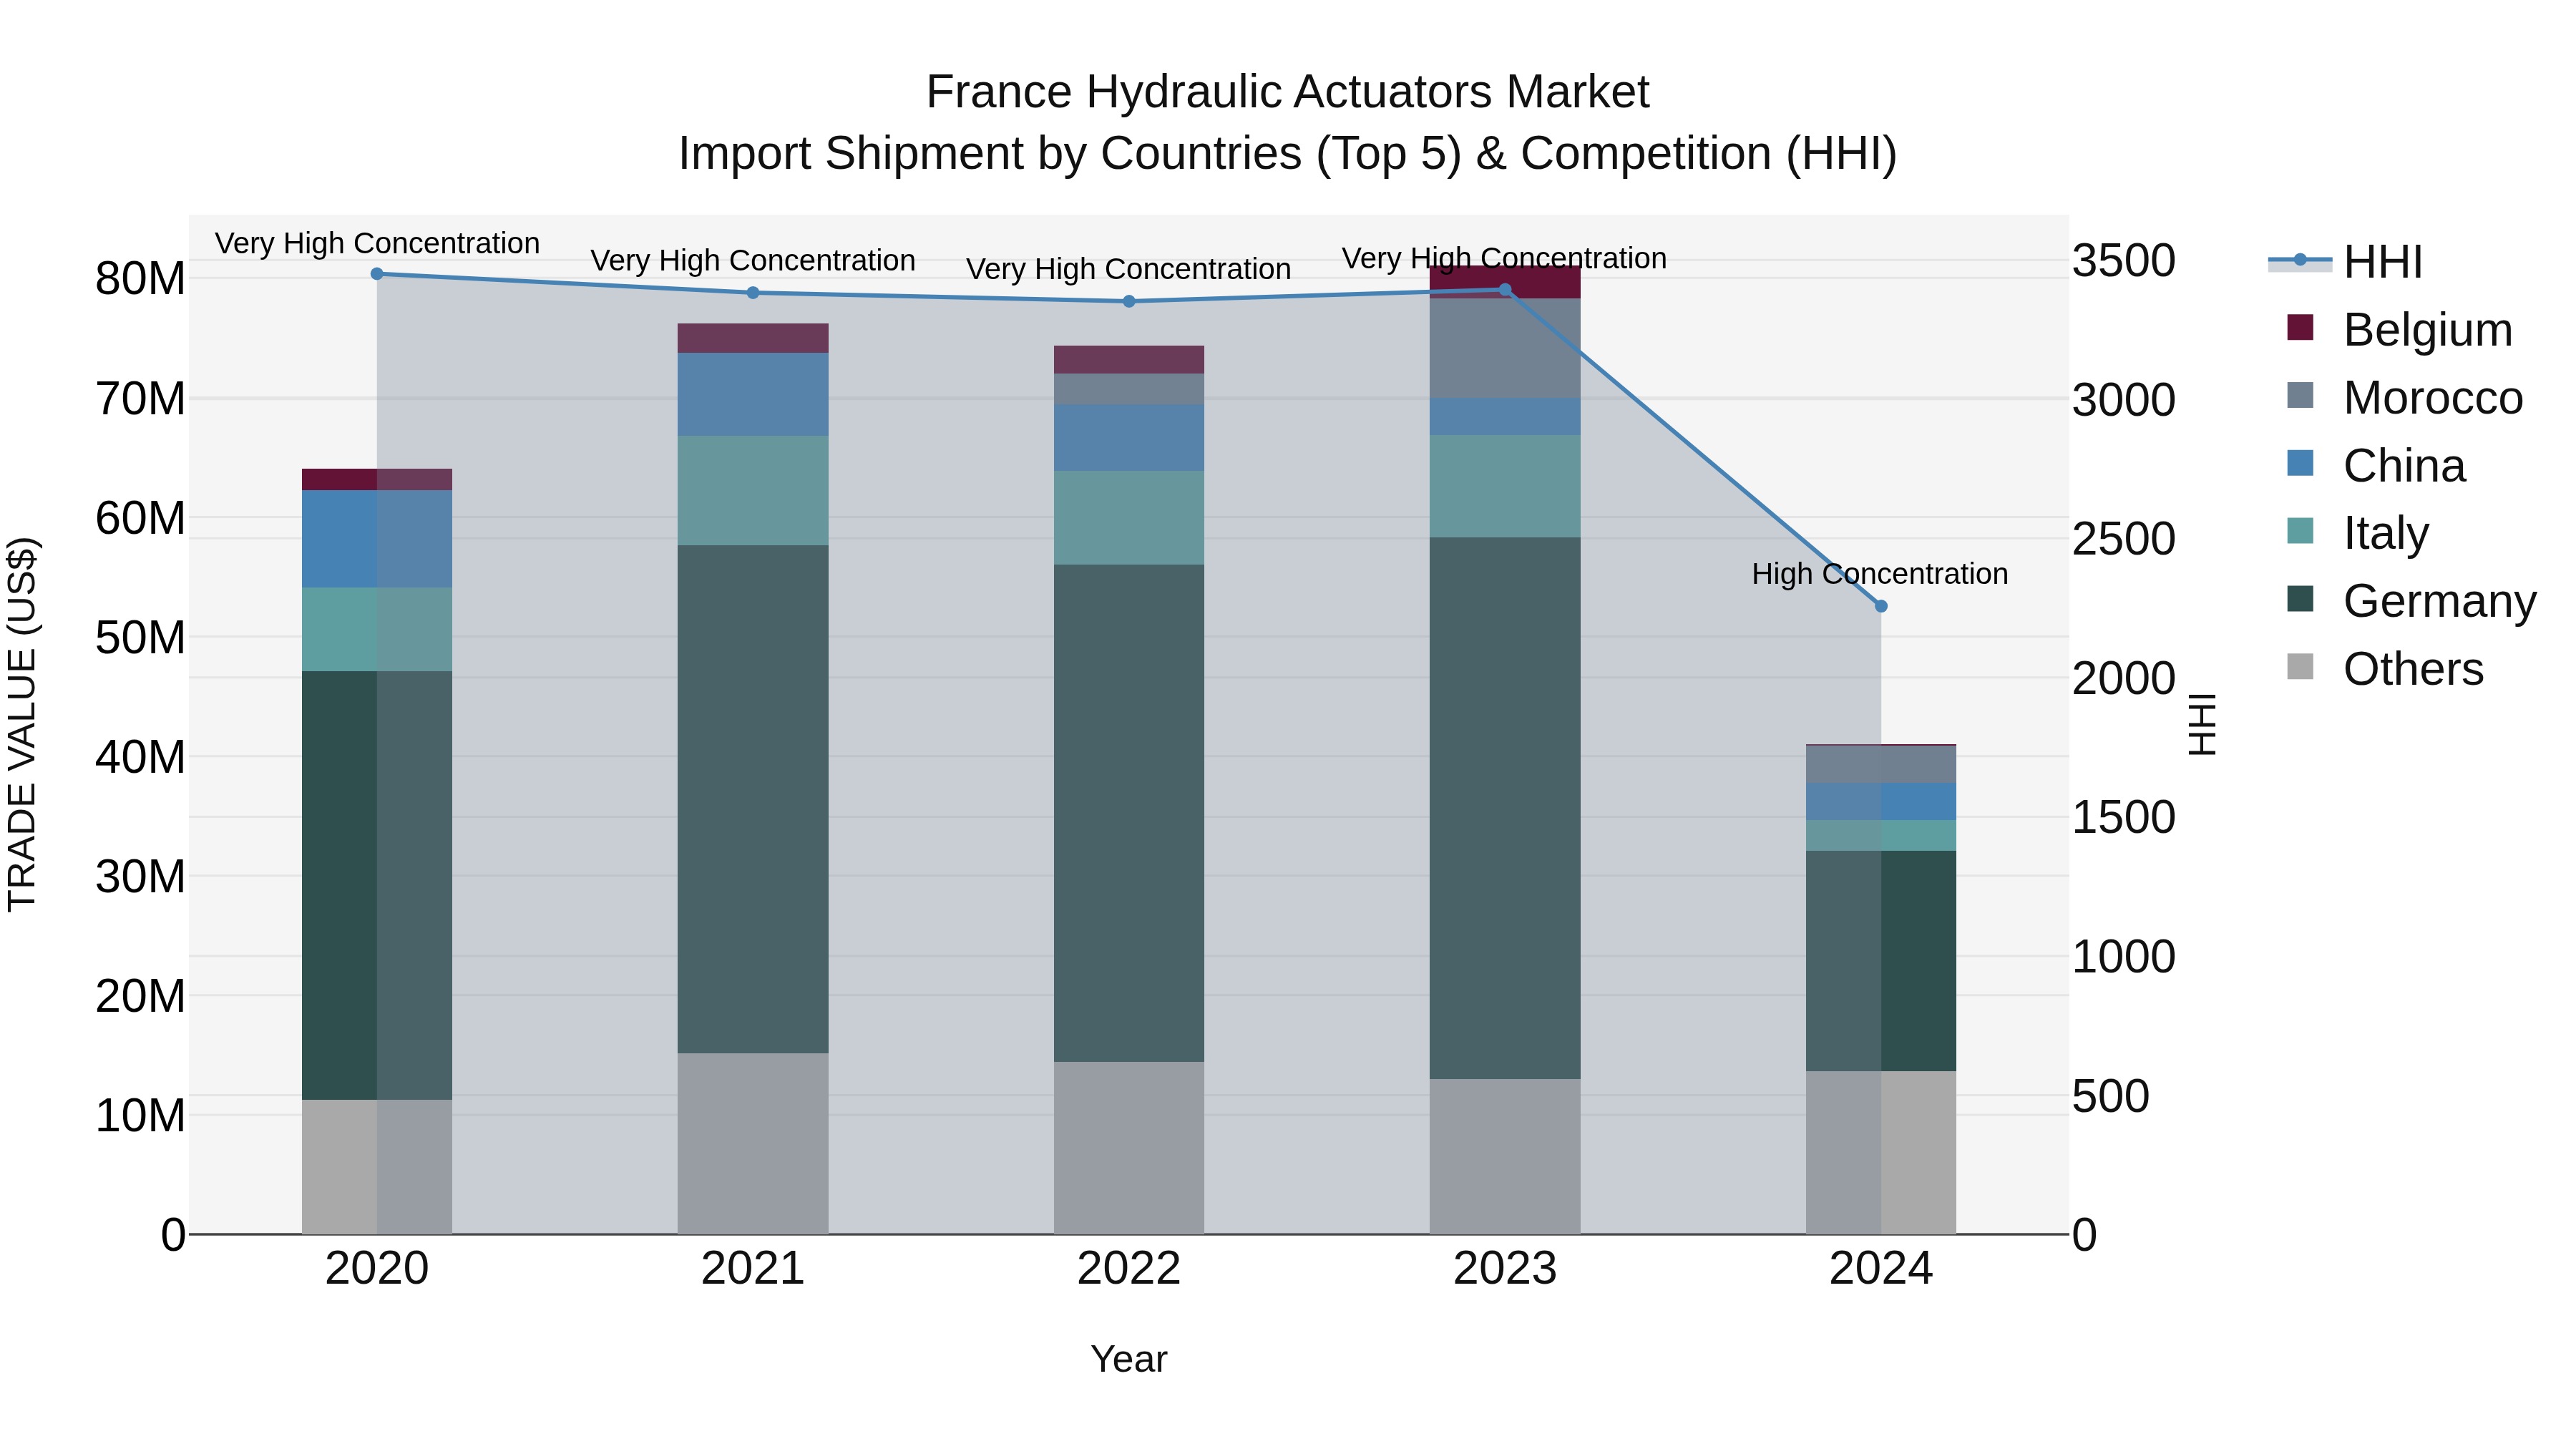Toggle China series in the legend

pyautogui.click(x=2377, y=466)
